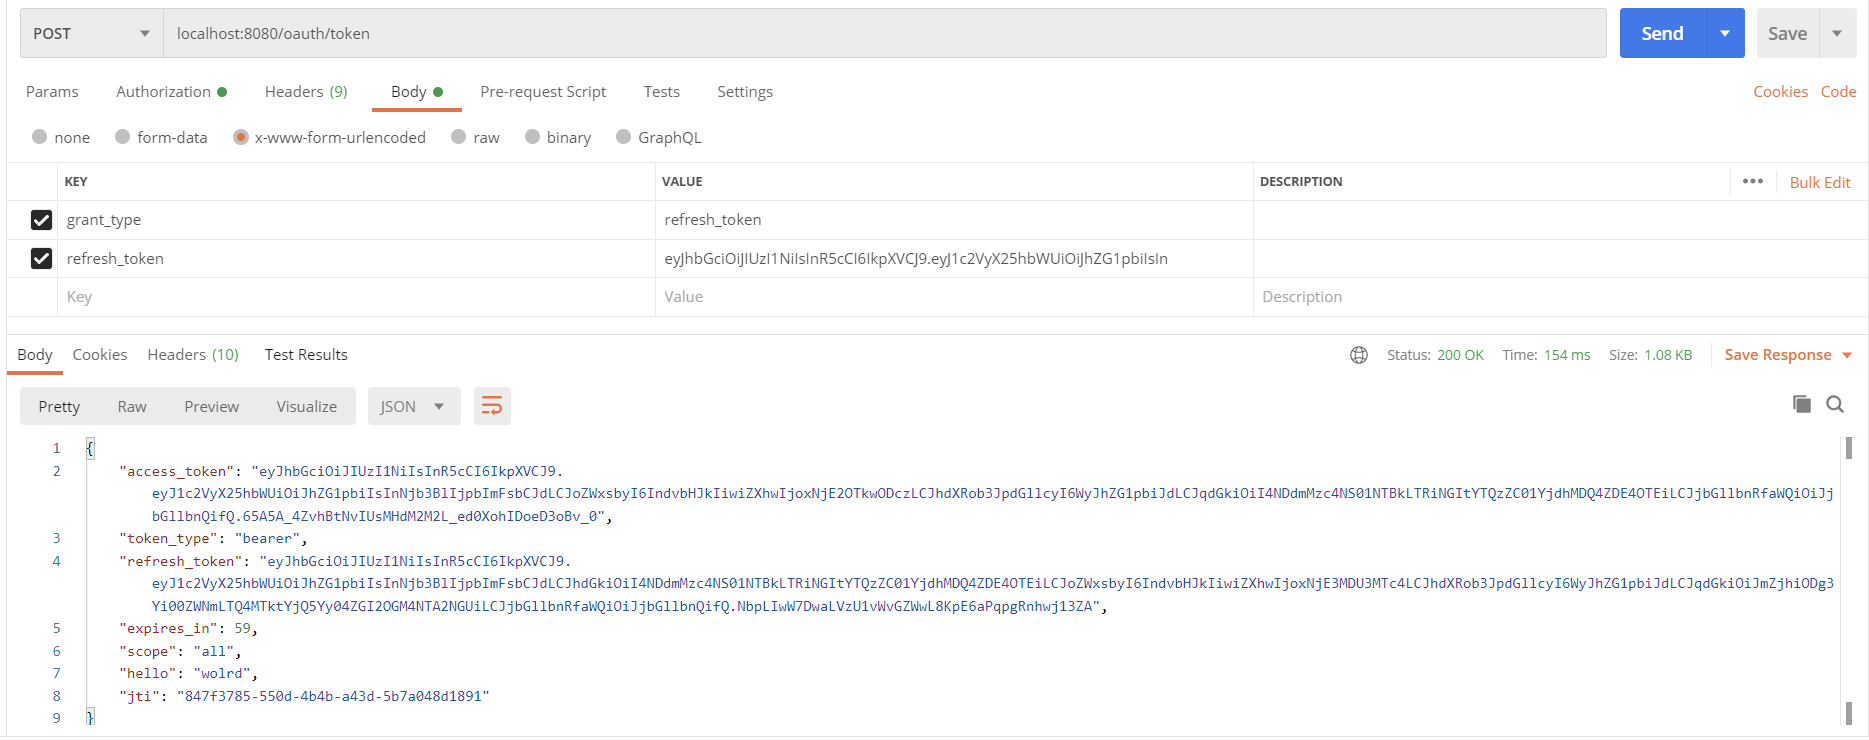Open the response Headers (10) tab
This screenshot has height=740, width=1869.
click(x=193, y=355)
